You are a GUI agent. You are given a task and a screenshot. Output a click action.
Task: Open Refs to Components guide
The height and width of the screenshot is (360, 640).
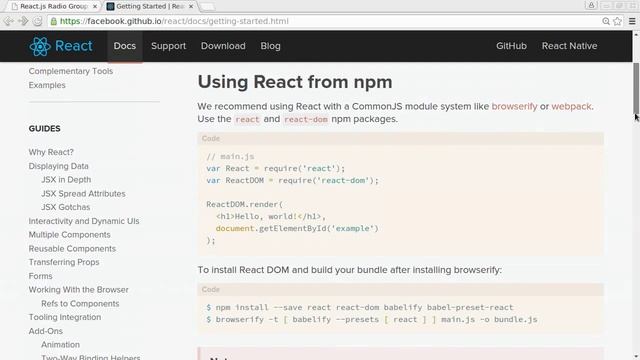[x=80, y=304]
